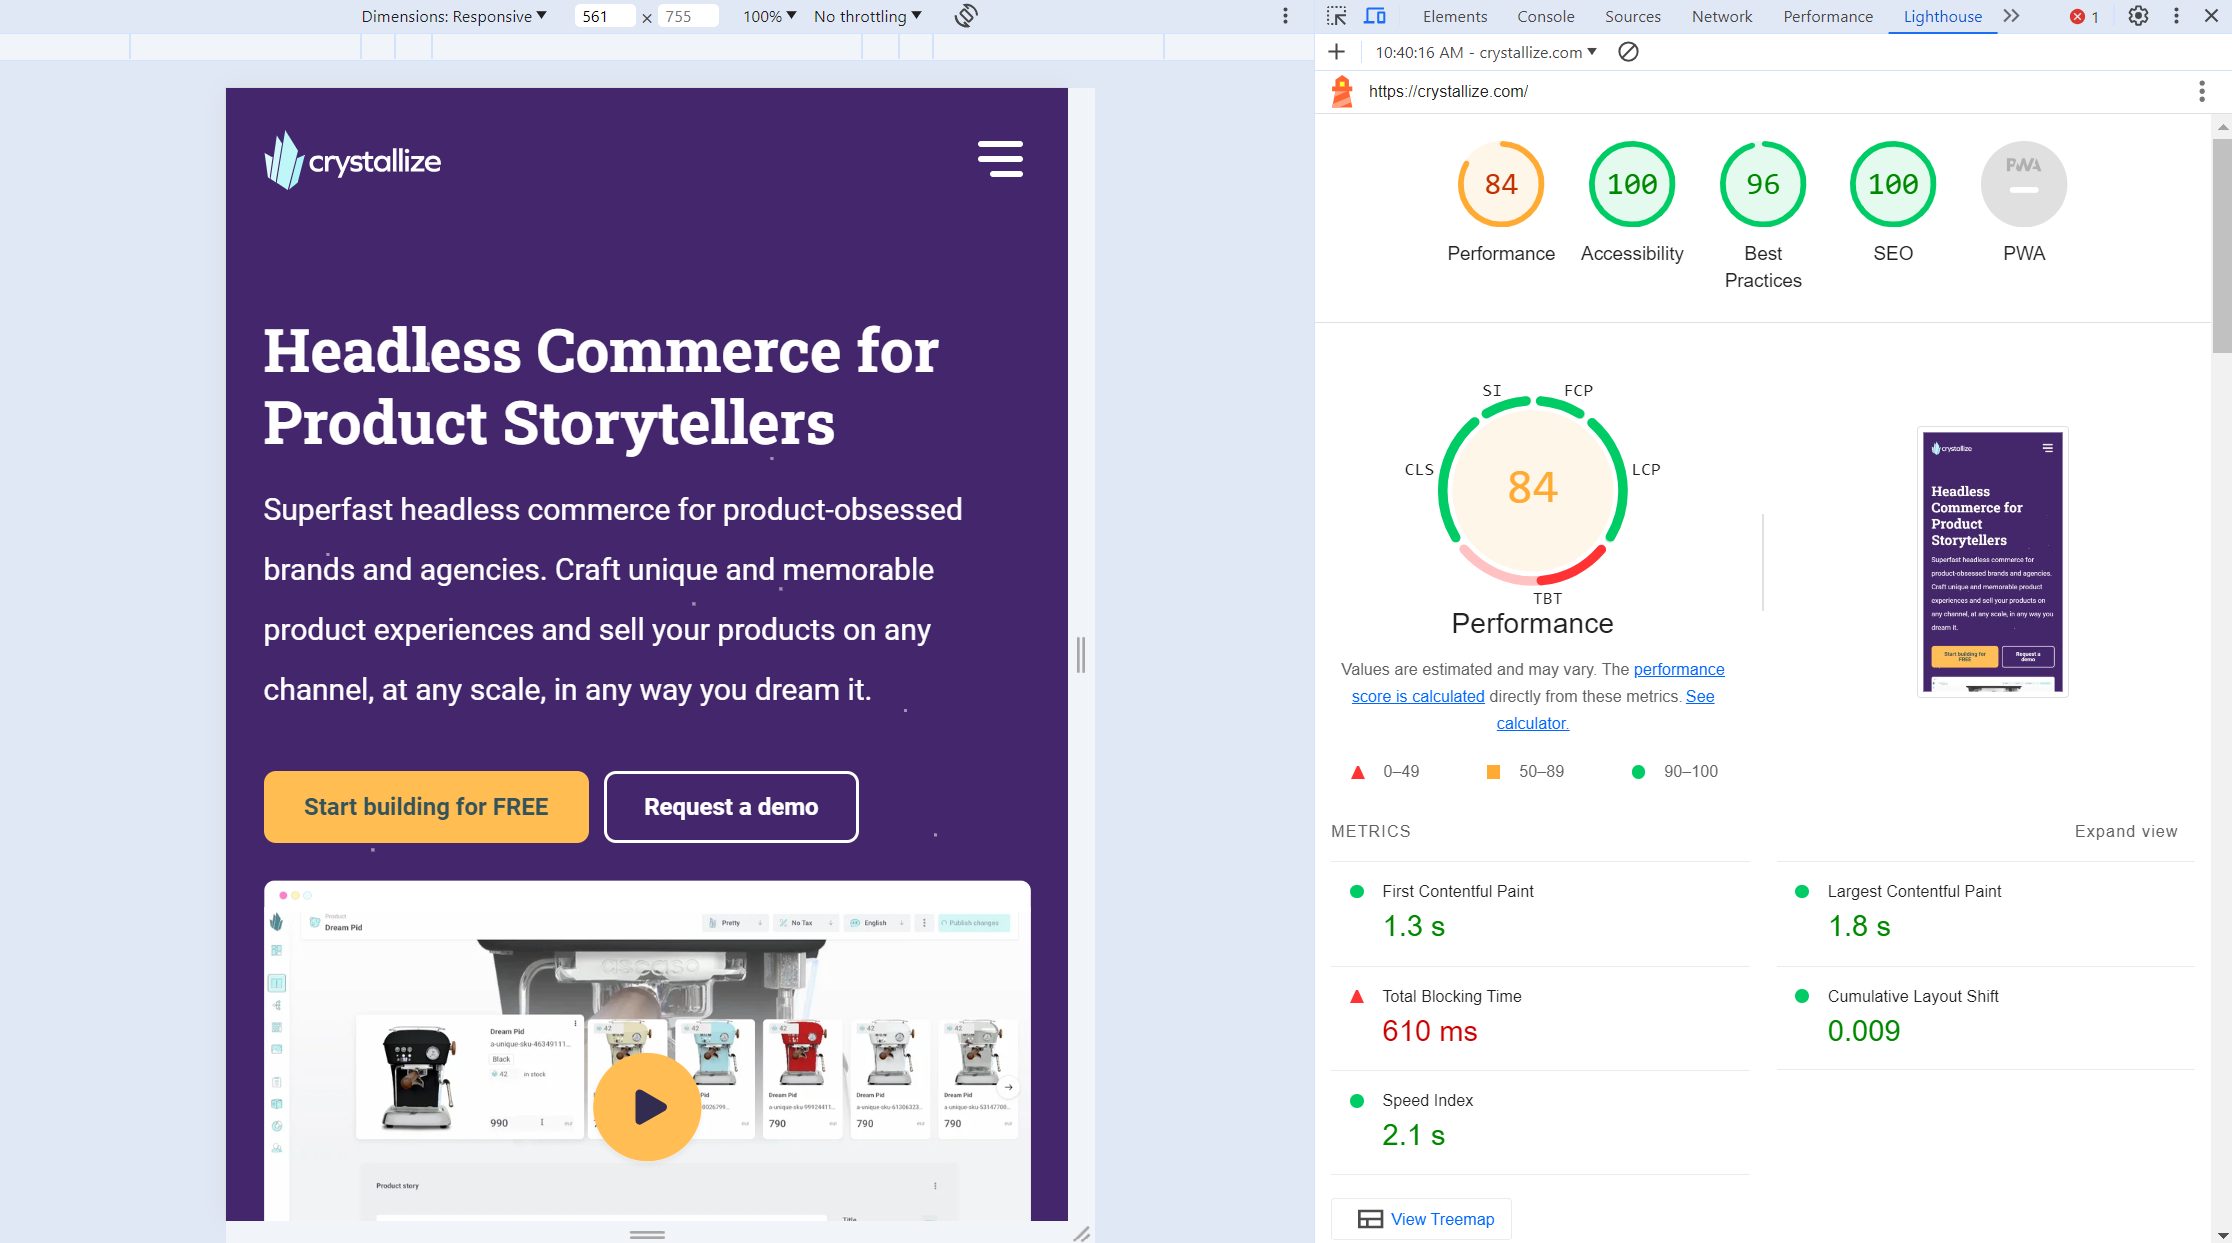
Task: Open device toolbar more options menu
Action: tap(1286, 16)
